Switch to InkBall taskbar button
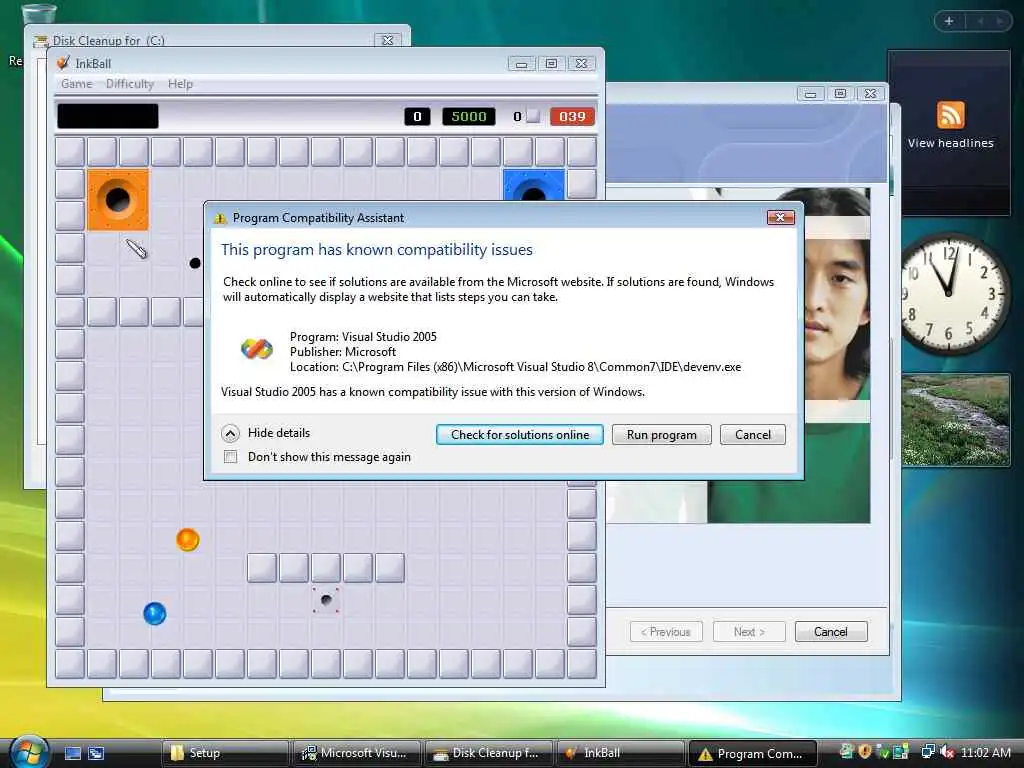The height and width of the screenshot is (768, 1024). pos(620,753)
